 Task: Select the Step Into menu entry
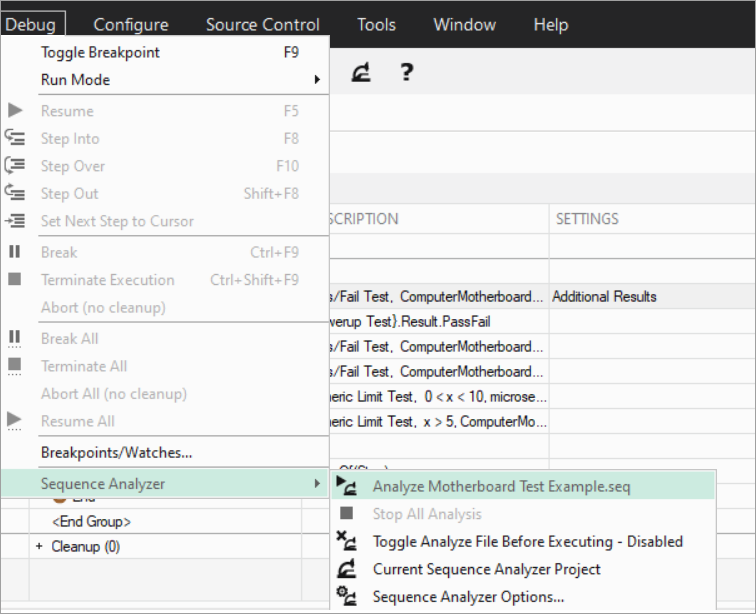[x=165, y=138]
